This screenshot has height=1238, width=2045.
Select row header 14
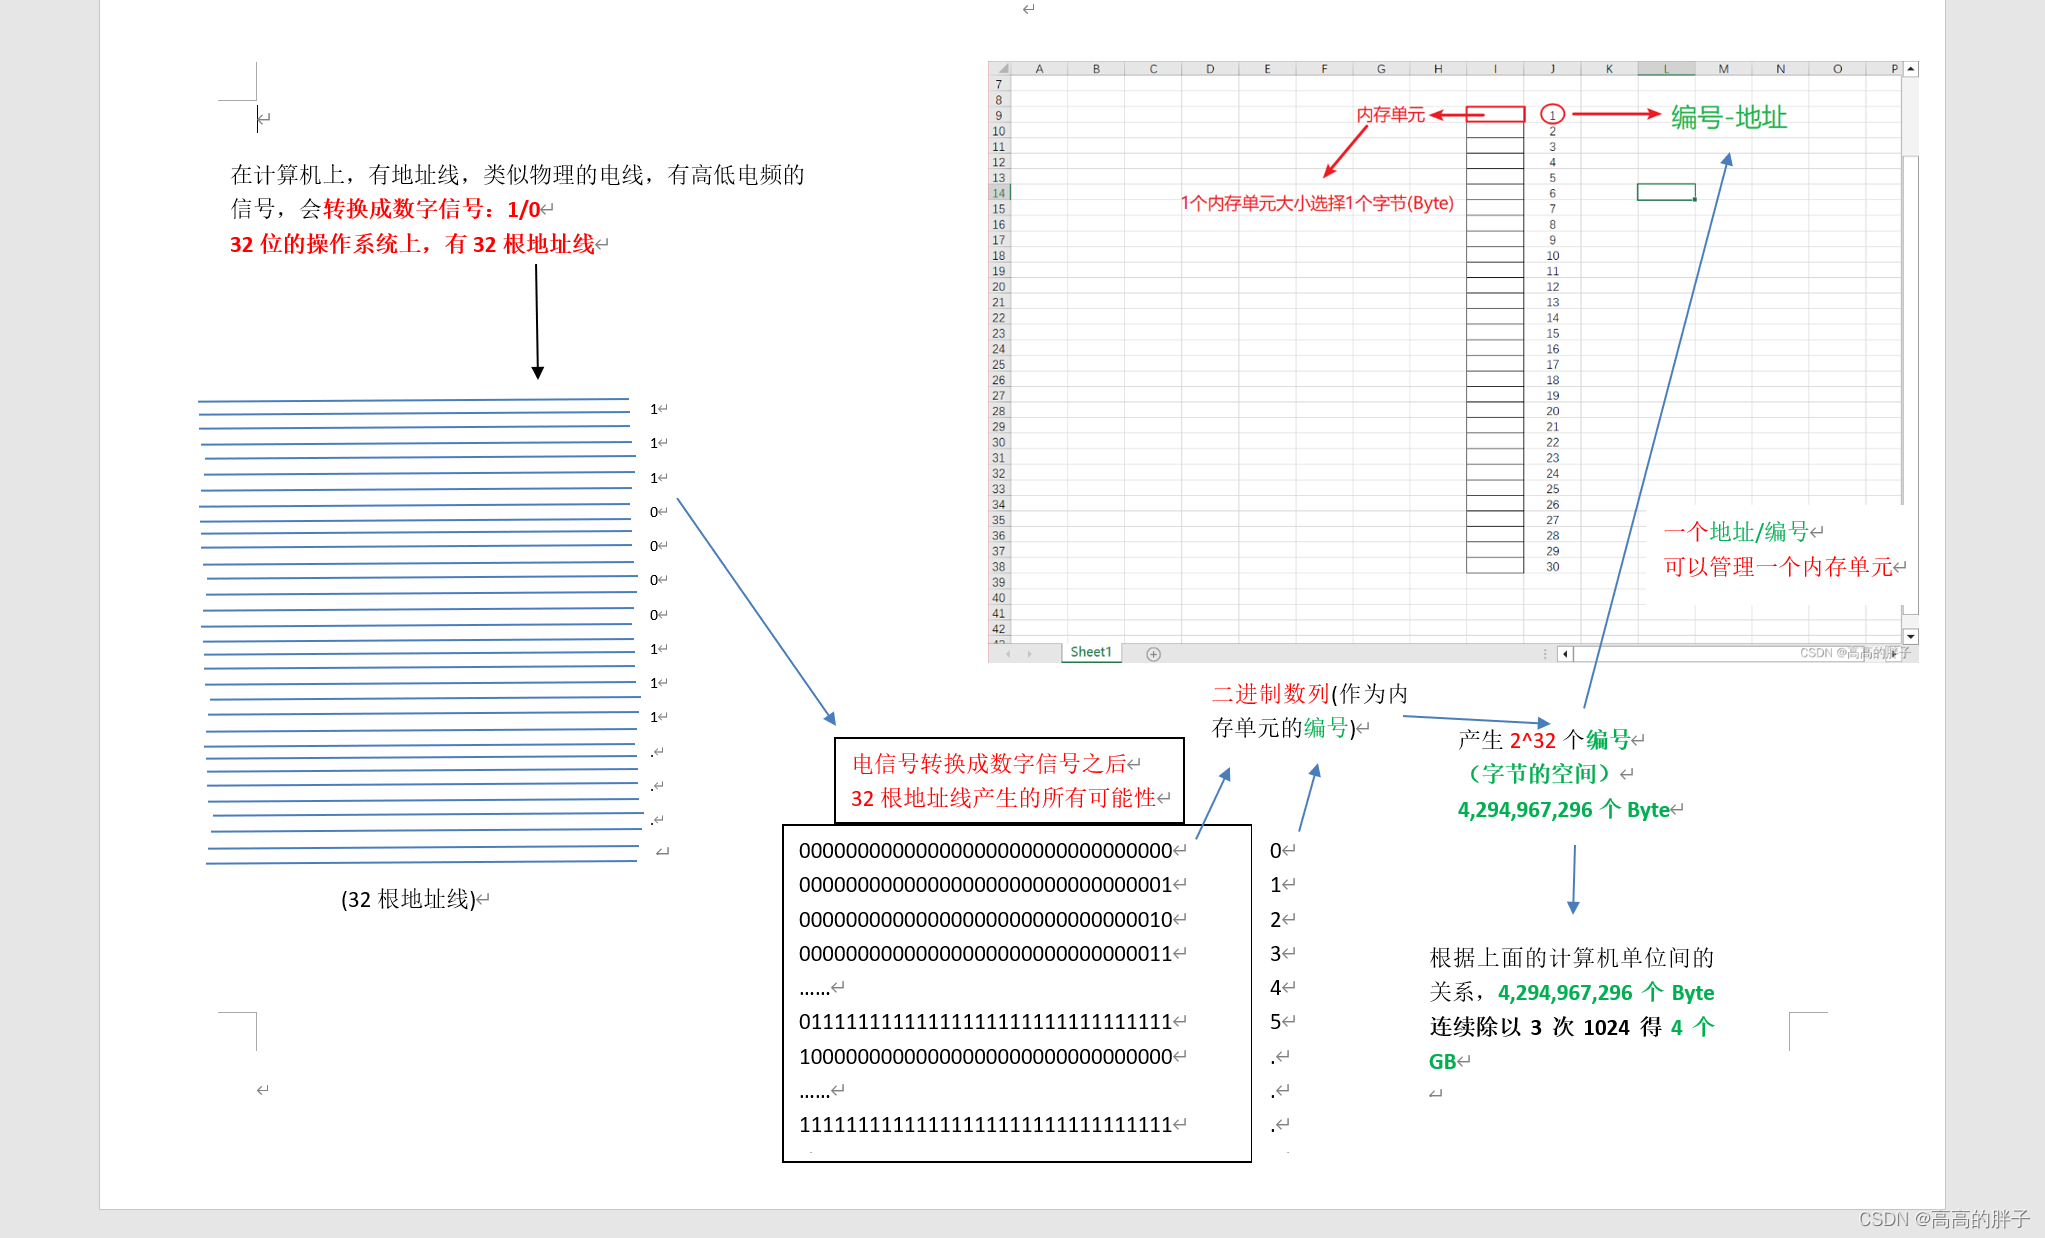(x=999, y=193)
